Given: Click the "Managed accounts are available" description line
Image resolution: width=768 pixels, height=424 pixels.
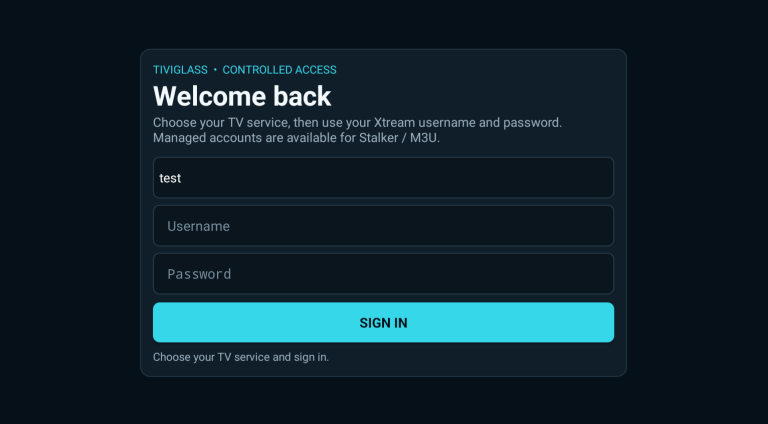Looking at the screenshot, I should (296, 138).
